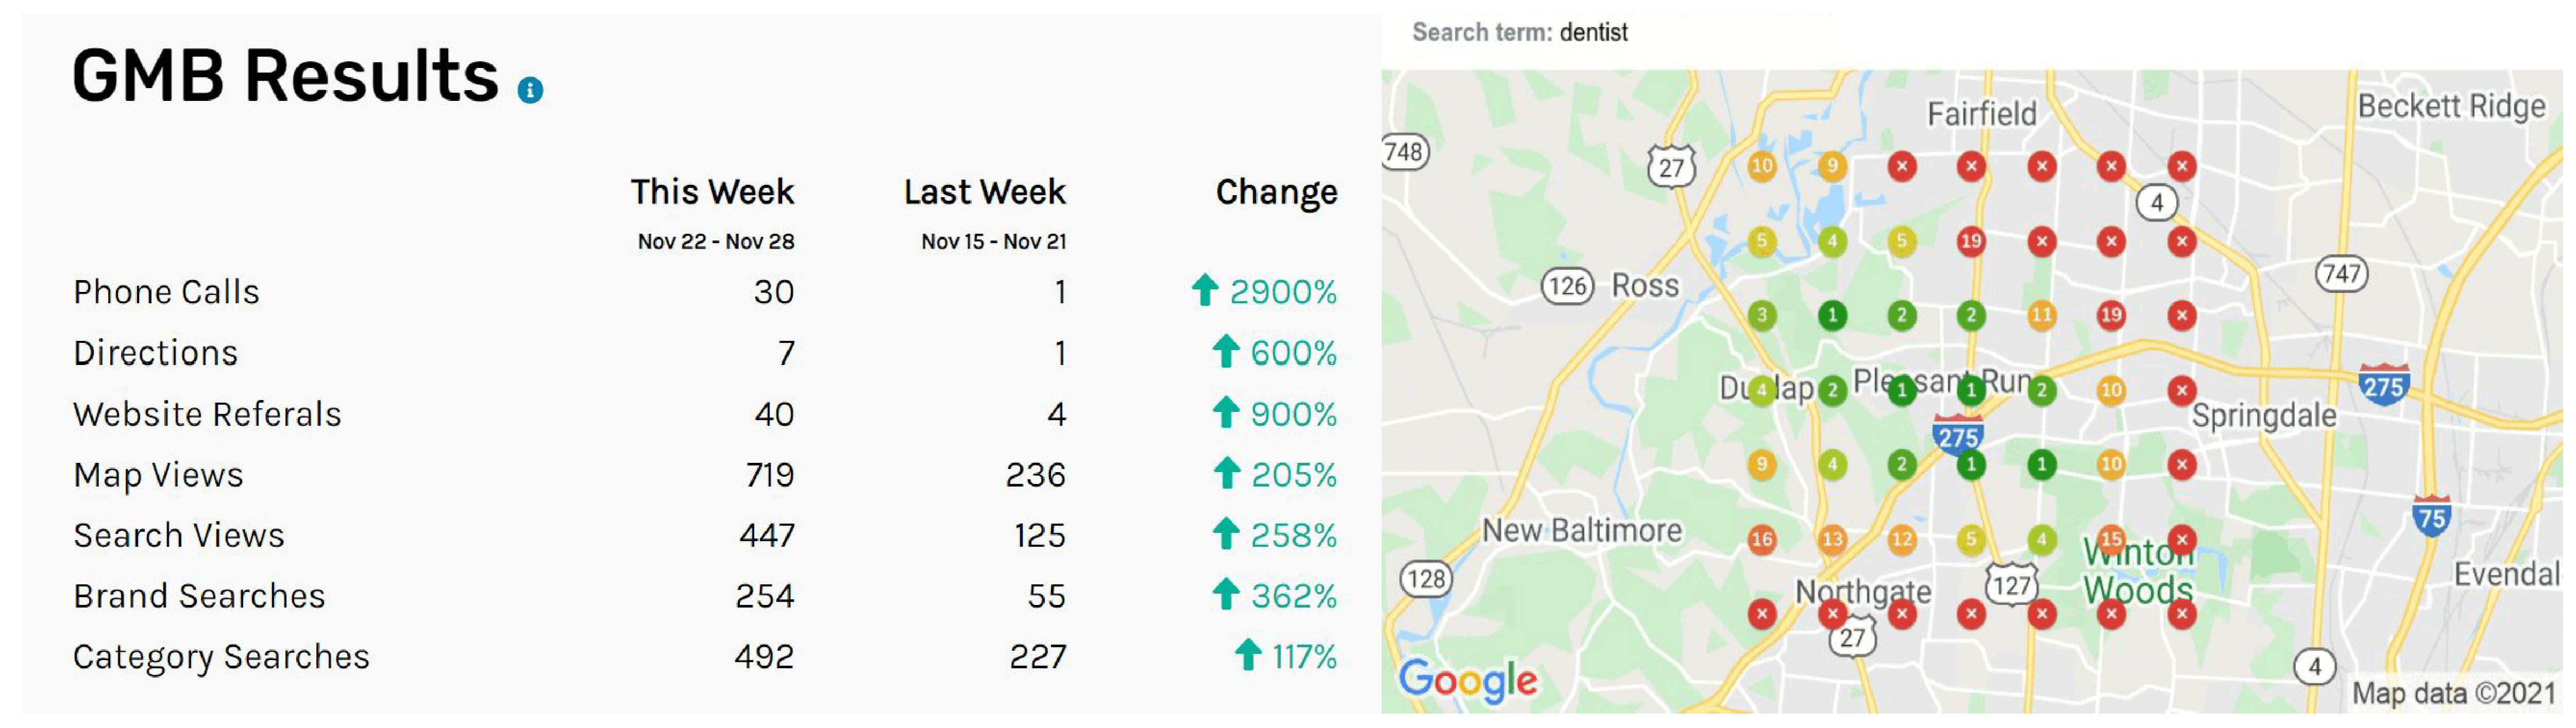The height and width of the screenshot is (728, 2576).
Task: Click the info icon beside GMB Results
Action: [x=530, y=91]
